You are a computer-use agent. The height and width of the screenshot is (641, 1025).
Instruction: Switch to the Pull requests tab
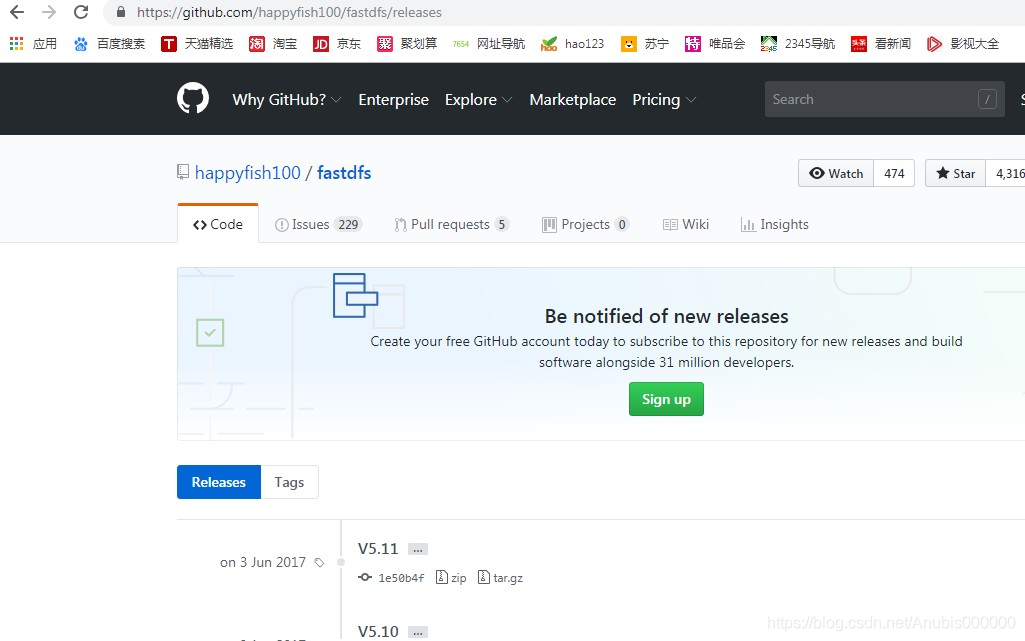pos(451,224)
